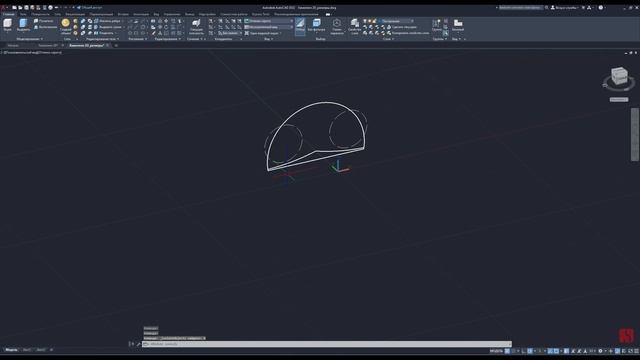
Task: Select the Выдавить (Extrude) tool
Action: (x=23, y=25)
